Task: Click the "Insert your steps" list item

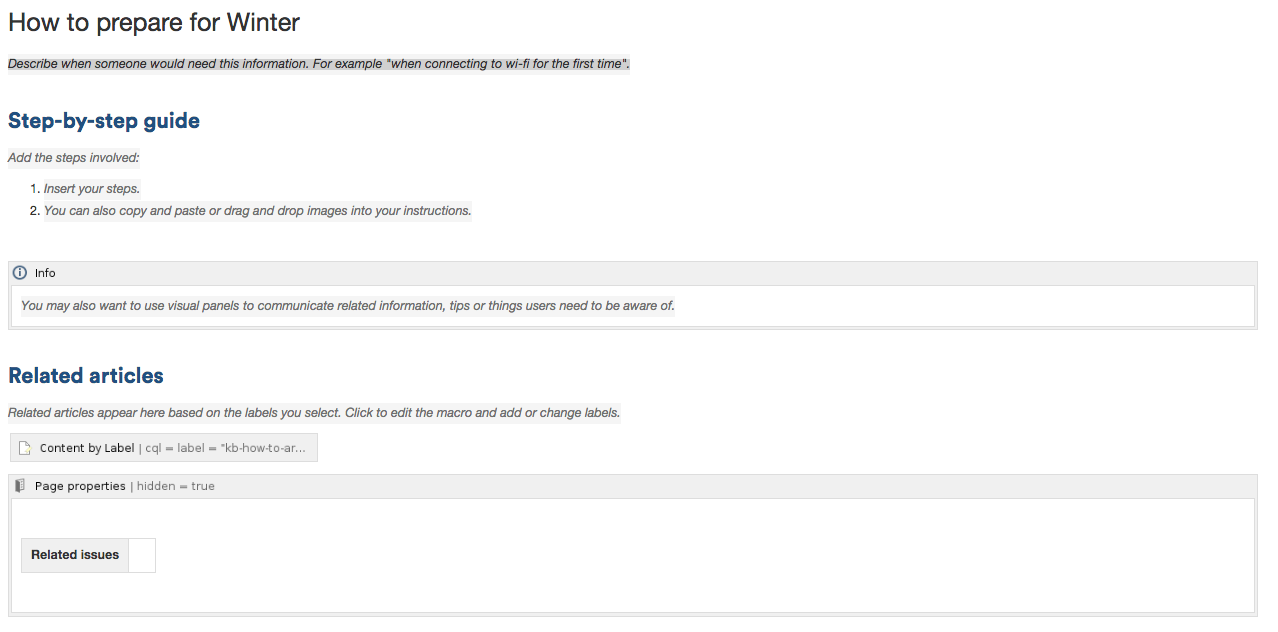Action: coord(92,189)
